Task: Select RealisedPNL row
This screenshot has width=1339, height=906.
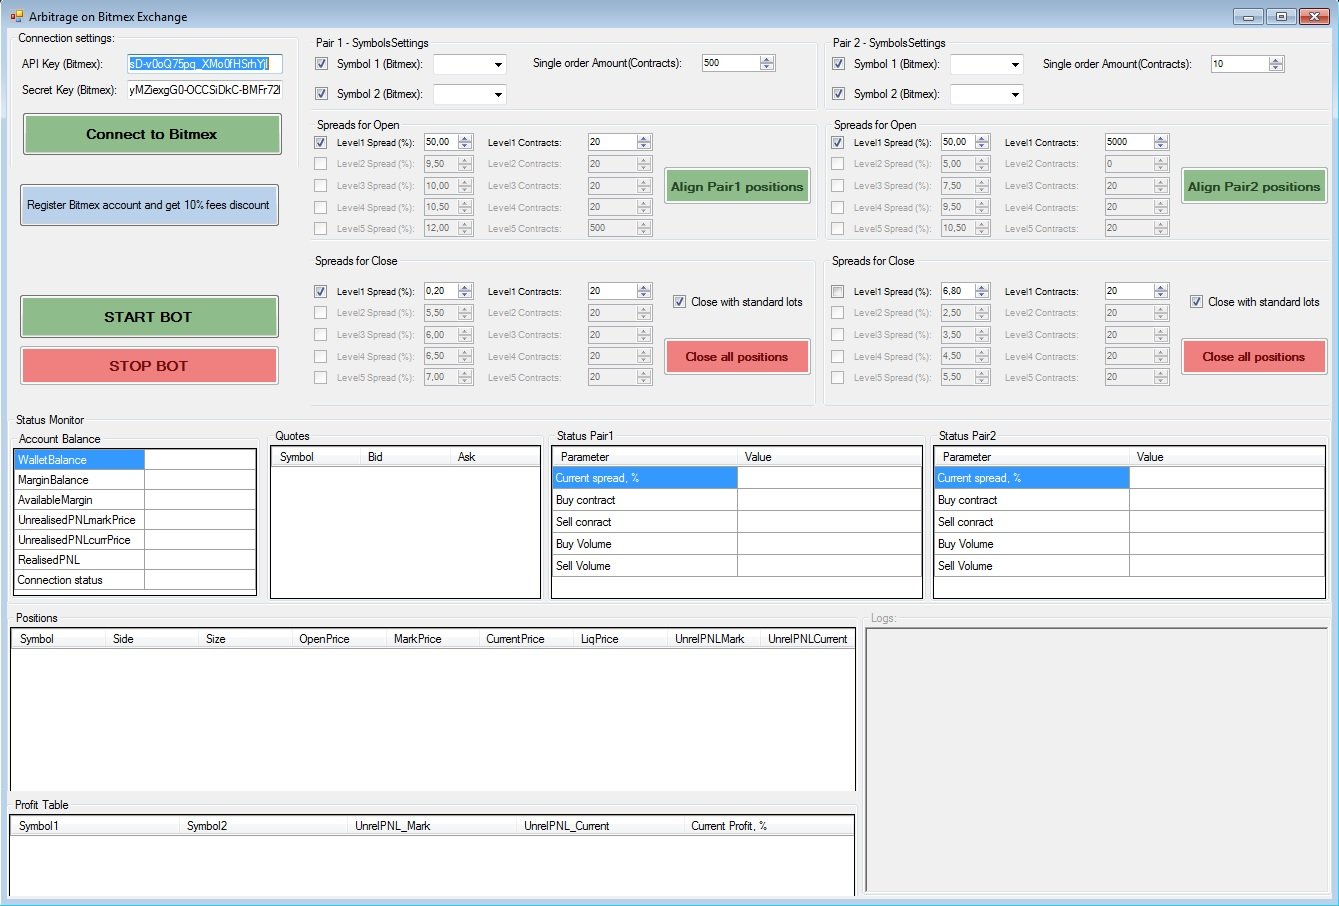Action: [x=135, y=560]
